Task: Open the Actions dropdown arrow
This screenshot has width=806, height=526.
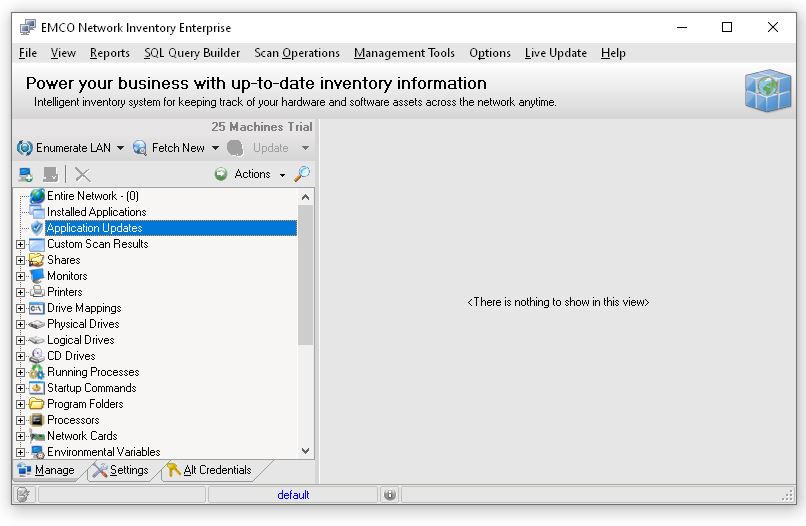Action: point(282,175)
